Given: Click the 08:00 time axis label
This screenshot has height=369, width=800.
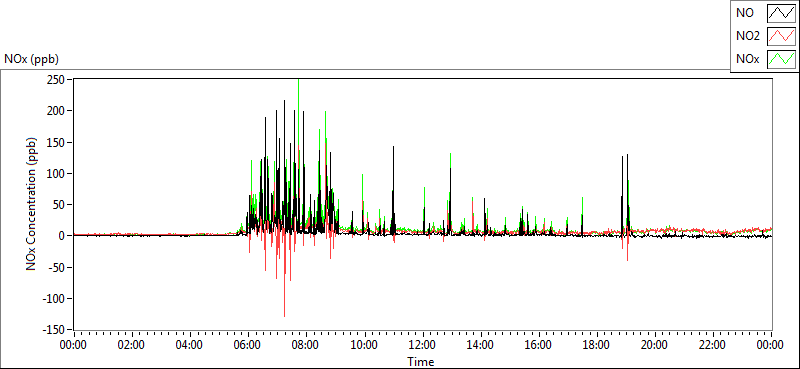Looking at the screenshot, I should (306, 345).
